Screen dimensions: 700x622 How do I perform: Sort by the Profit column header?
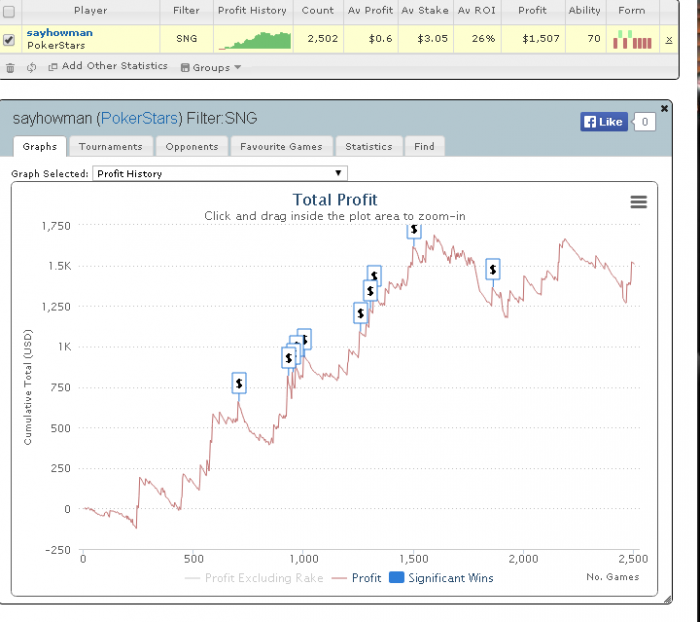point(533,11)
